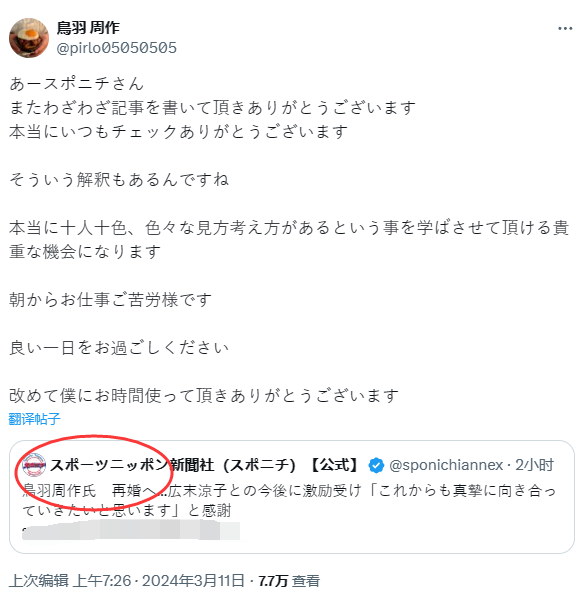Open the 鳥羽 周作 display name
The image size is (588, 603).
pos(88,28)
